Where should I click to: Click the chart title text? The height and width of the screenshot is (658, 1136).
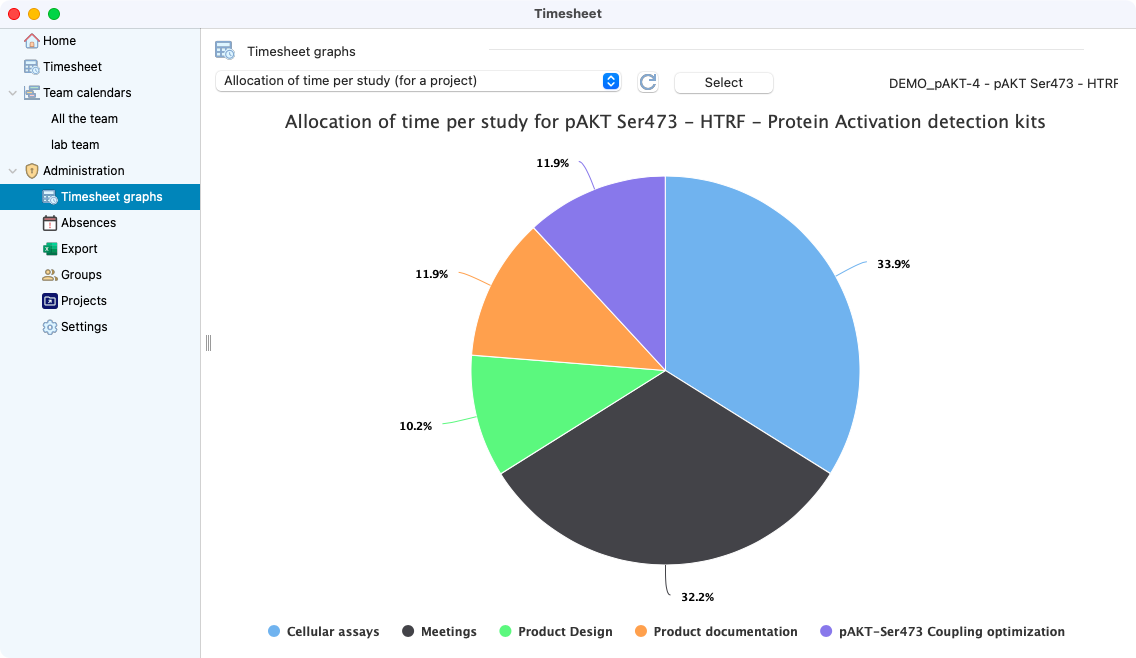coord(665,122)
